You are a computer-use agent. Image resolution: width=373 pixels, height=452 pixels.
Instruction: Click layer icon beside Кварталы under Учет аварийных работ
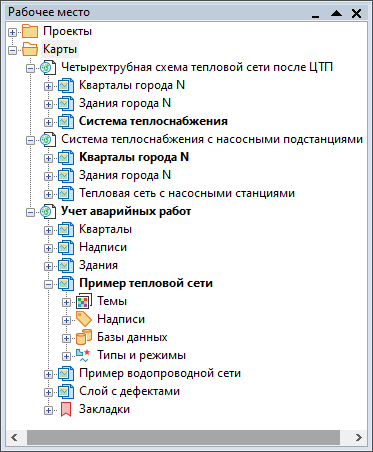click(66, 229)
